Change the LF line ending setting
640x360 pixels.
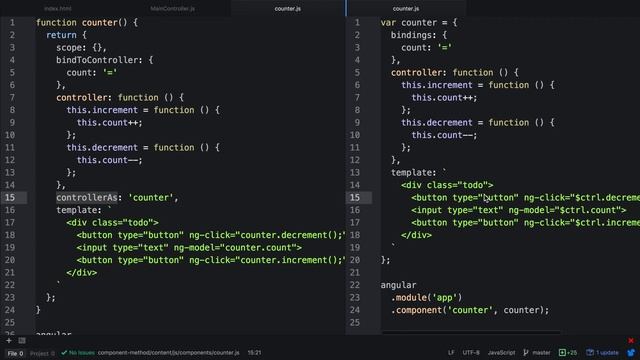(451, 353)
